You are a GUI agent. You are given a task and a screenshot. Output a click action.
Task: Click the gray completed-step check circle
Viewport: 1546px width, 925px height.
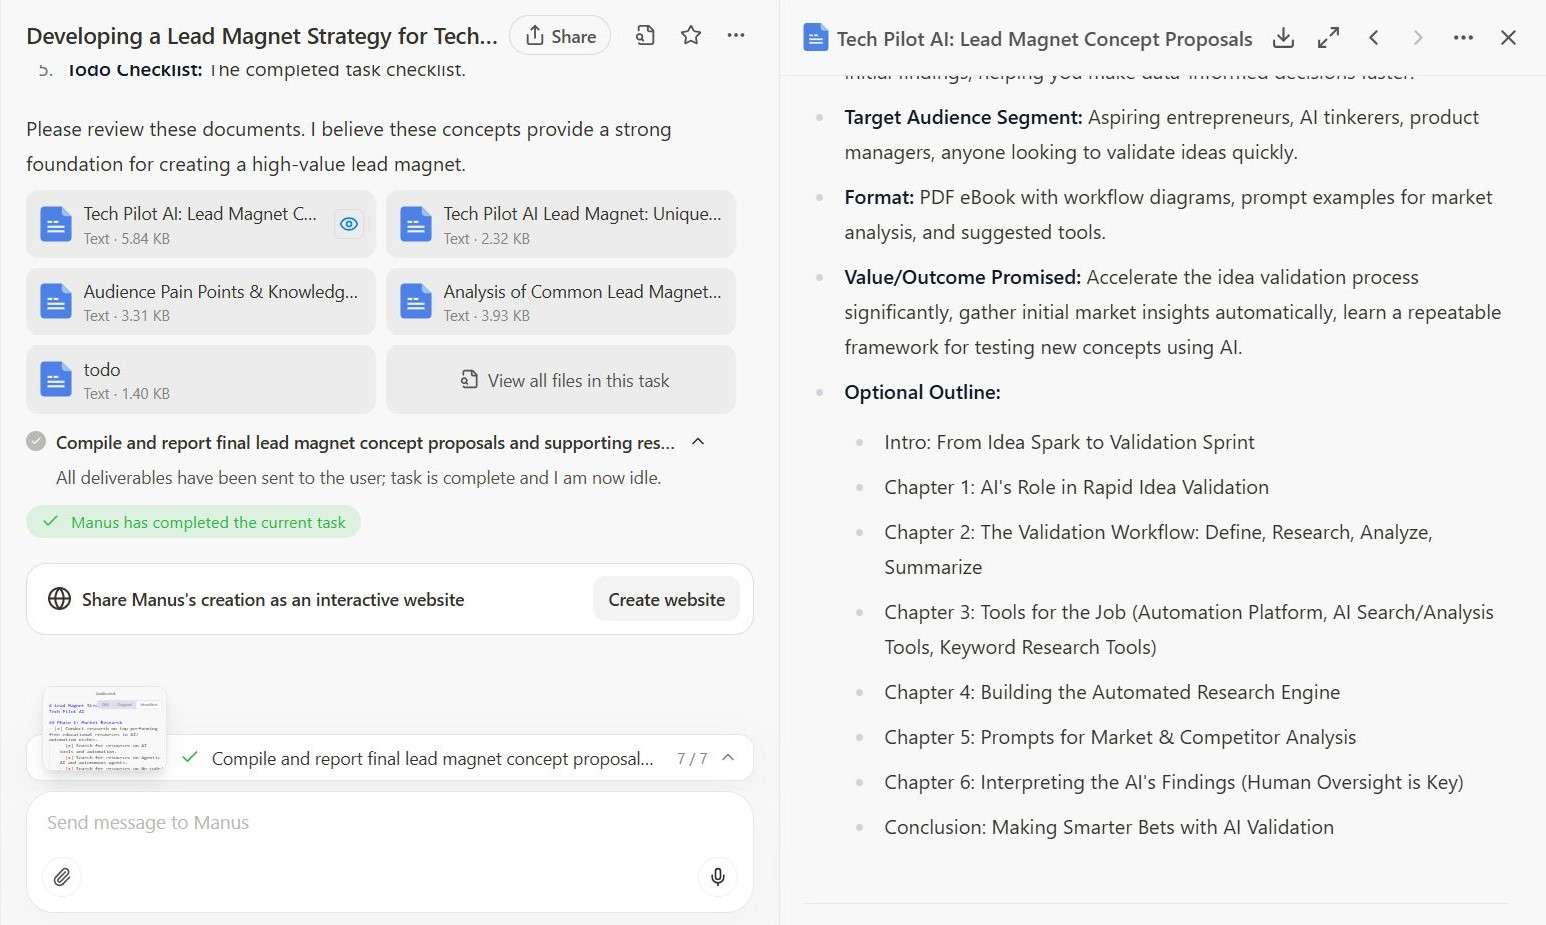click(36, 441)
